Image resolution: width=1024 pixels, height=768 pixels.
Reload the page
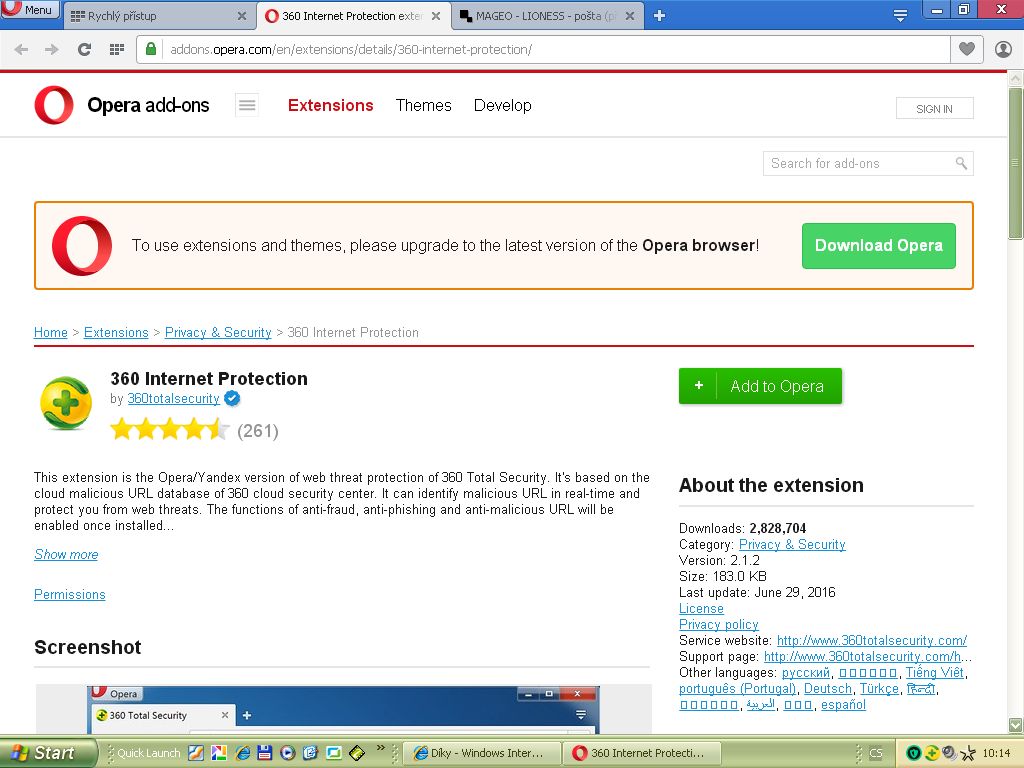(84, 49)
